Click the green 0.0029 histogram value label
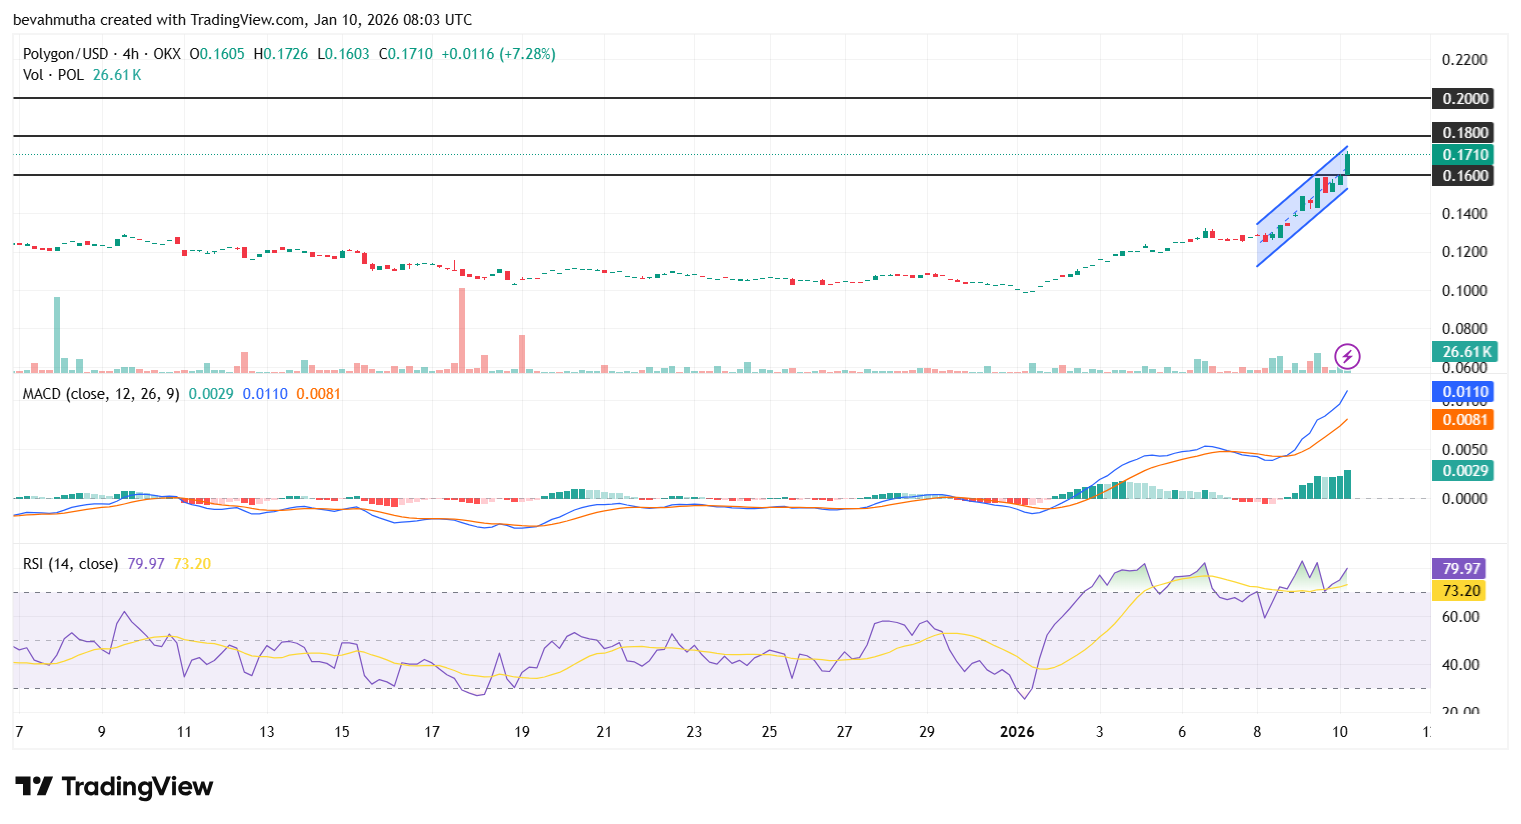The image size is (1521, 824). [x=1463, y=470]
